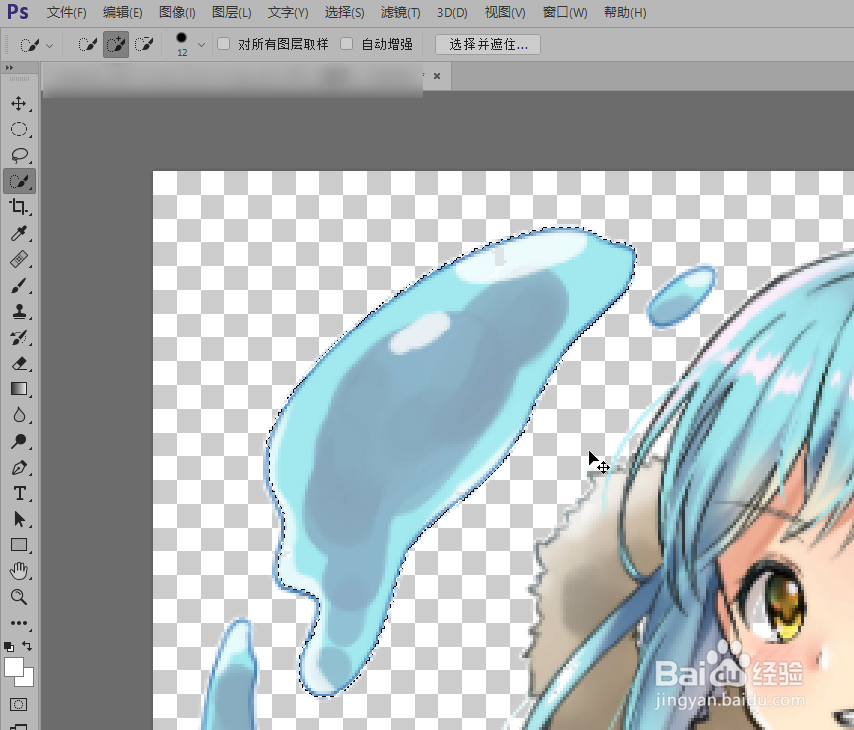Screen dimensions: 854x730
Task: Click the brush size preview showing 12
Action: (182, 44)
